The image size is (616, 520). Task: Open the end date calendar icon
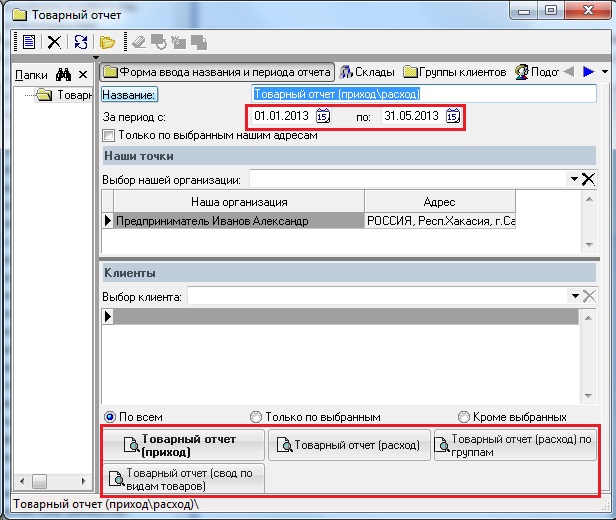453,116
